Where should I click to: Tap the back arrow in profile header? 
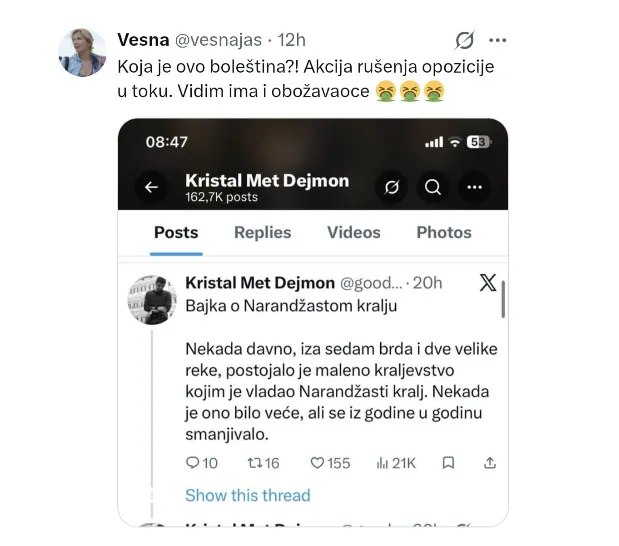pyautogui.click(x=151, y=187)
